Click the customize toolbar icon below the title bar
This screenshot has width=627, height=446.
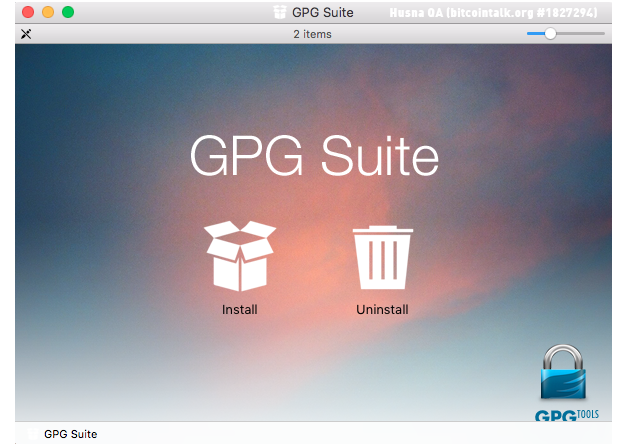[x=26, y=34]
